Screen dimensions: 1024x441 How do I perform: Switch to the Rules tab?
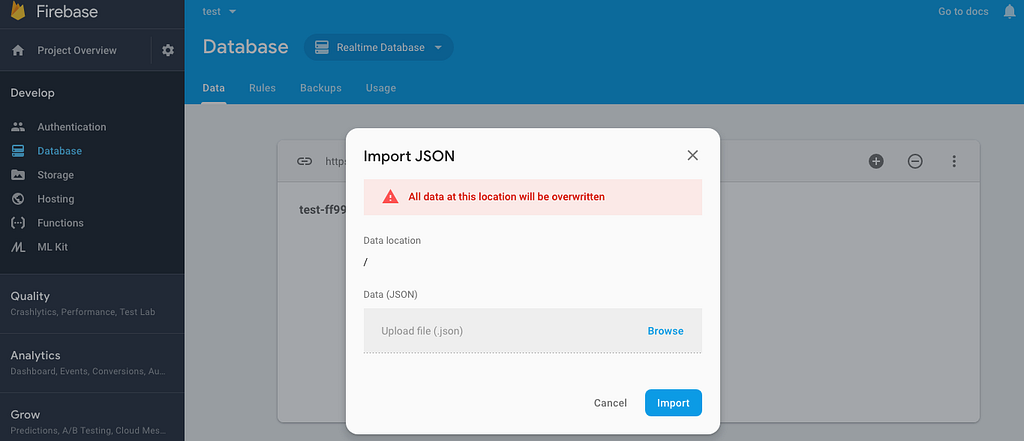262,88
